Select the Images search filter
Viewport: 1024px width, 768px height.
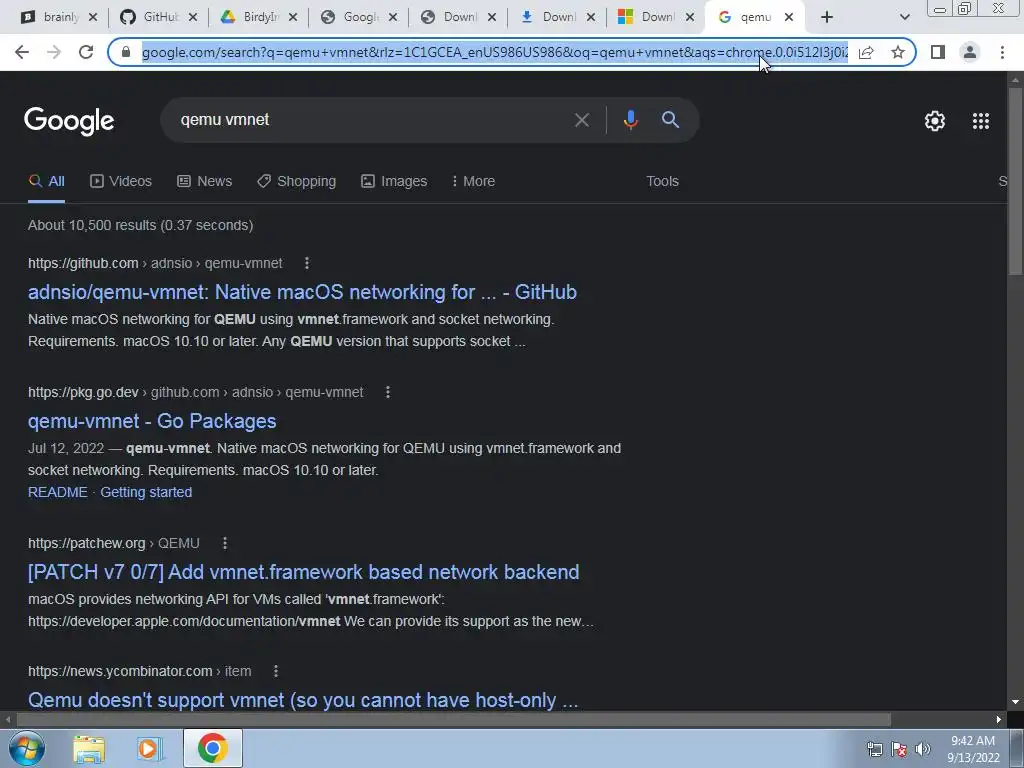[394, 181]
